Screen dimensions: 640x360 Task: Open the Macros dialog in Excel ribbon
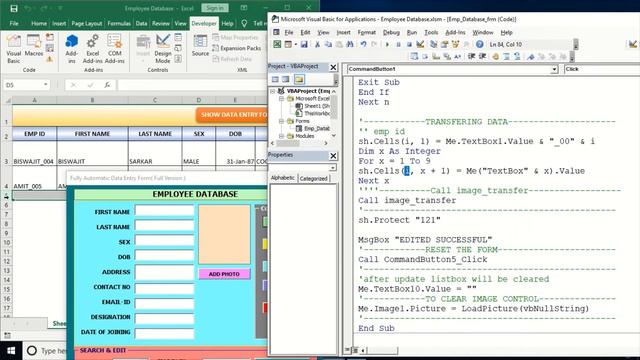pos(33,45)
